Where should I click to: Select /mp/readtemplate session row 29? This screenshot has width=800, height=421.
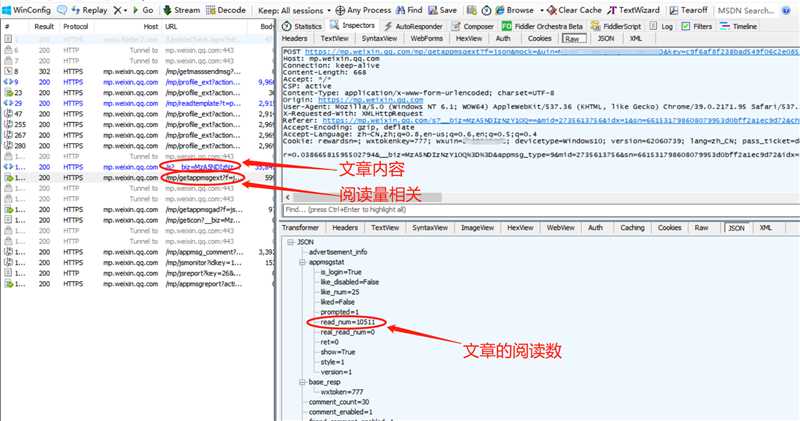coord(138,103)
